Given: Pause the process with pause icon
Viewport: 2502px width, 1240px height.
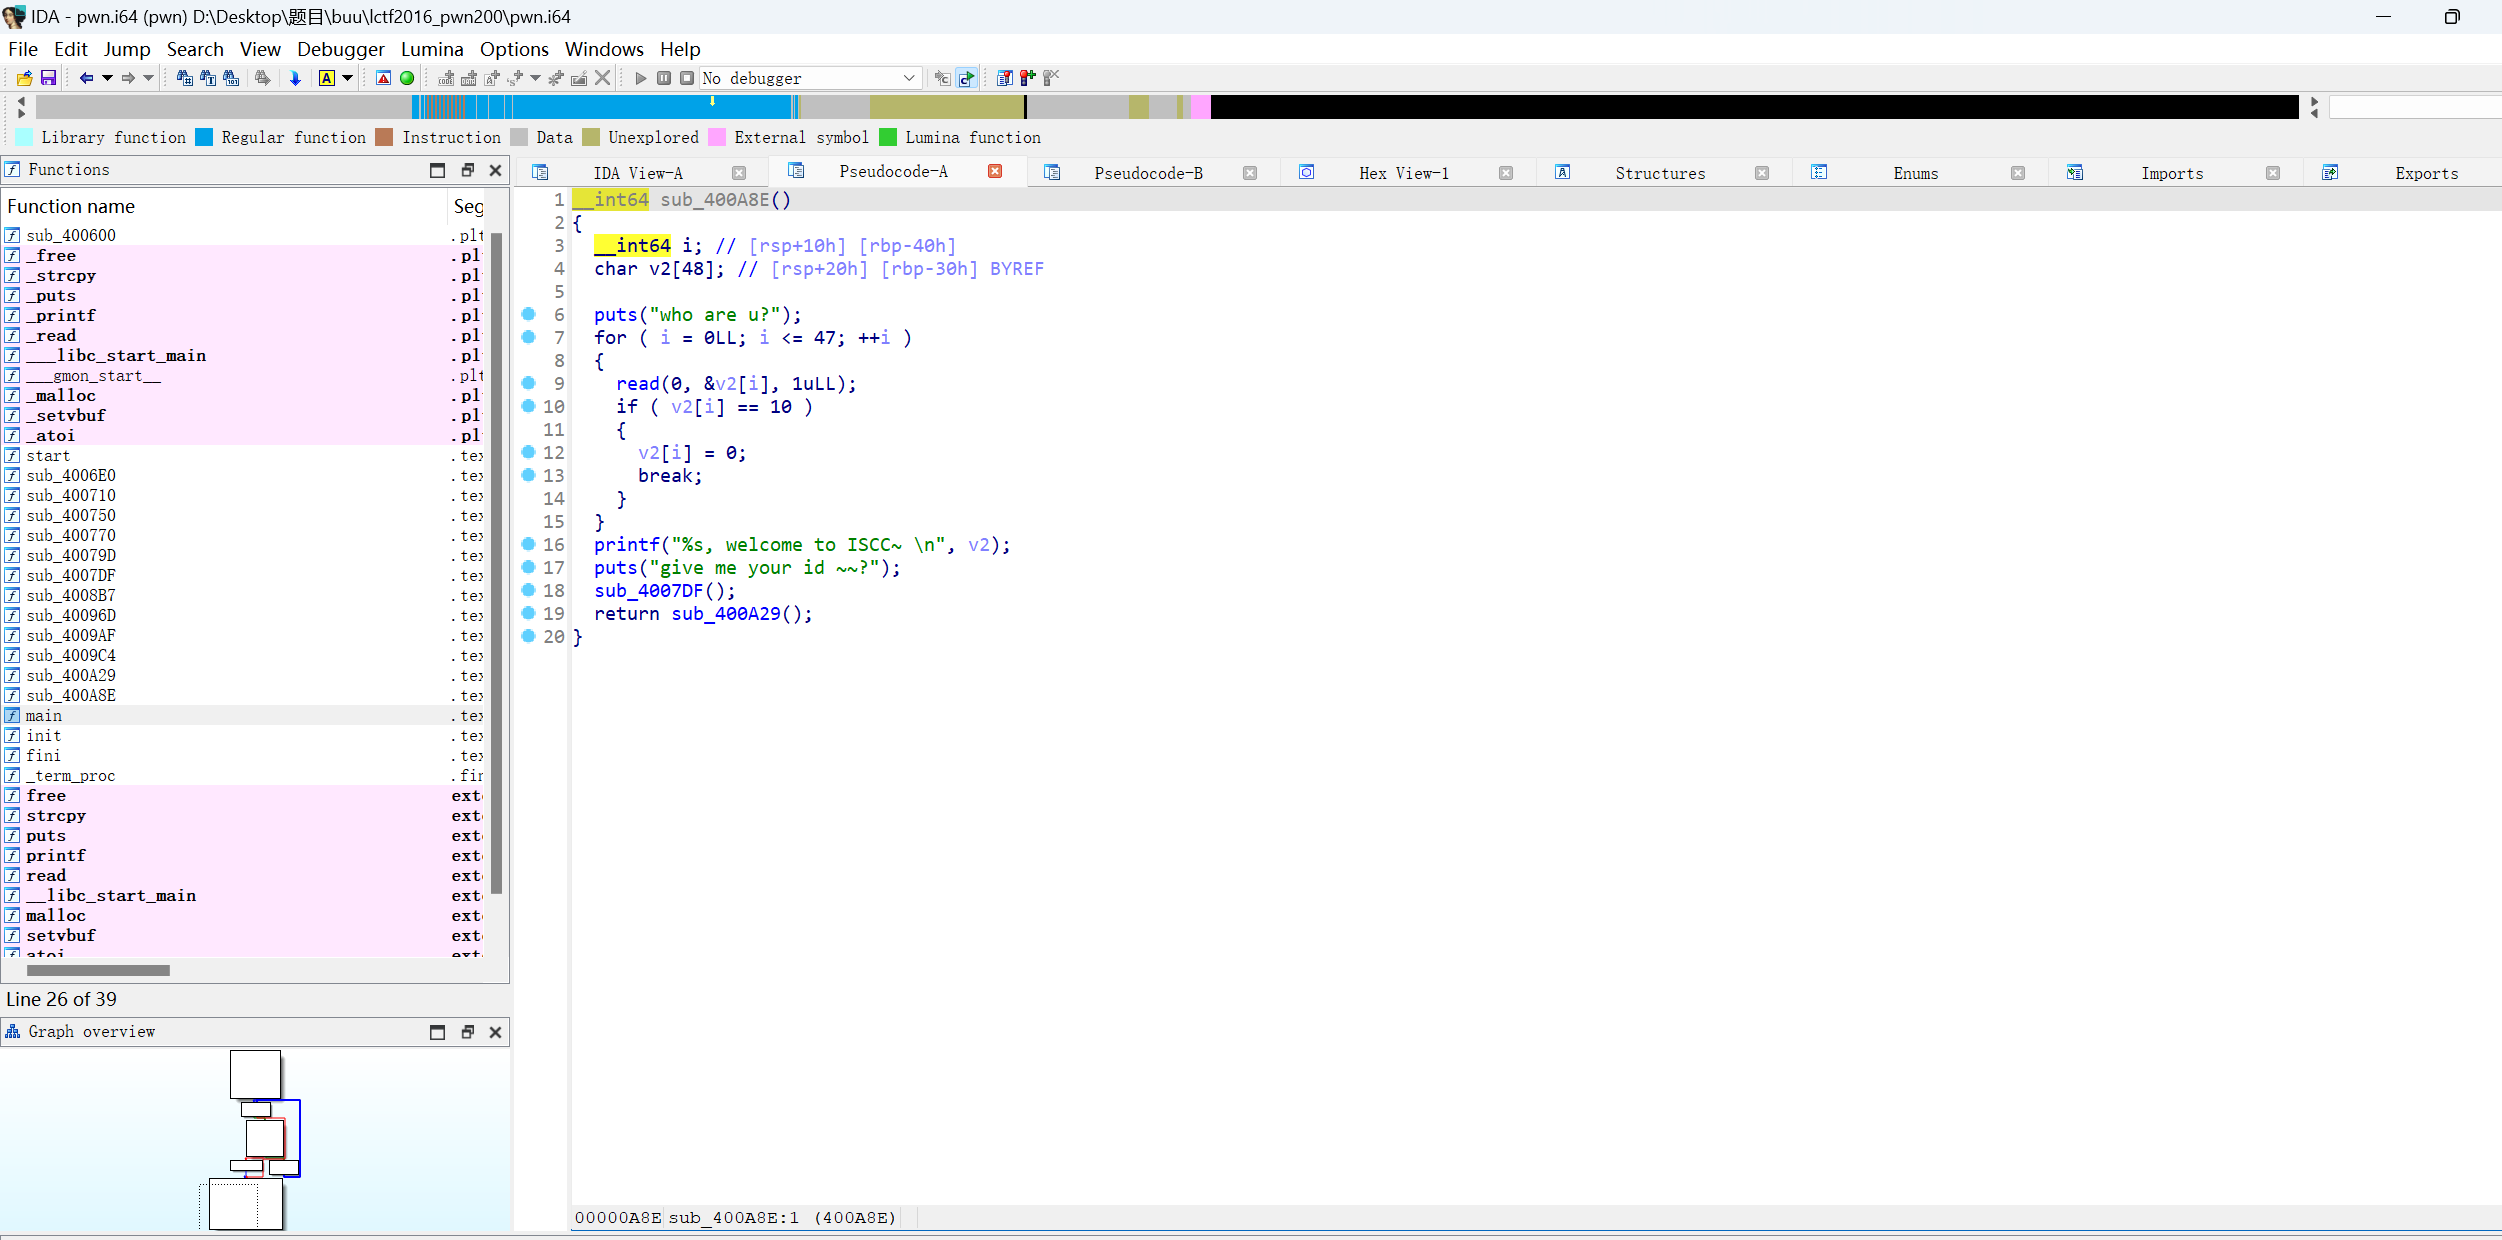Looking at the screenshot, I should tap(664, 78).
